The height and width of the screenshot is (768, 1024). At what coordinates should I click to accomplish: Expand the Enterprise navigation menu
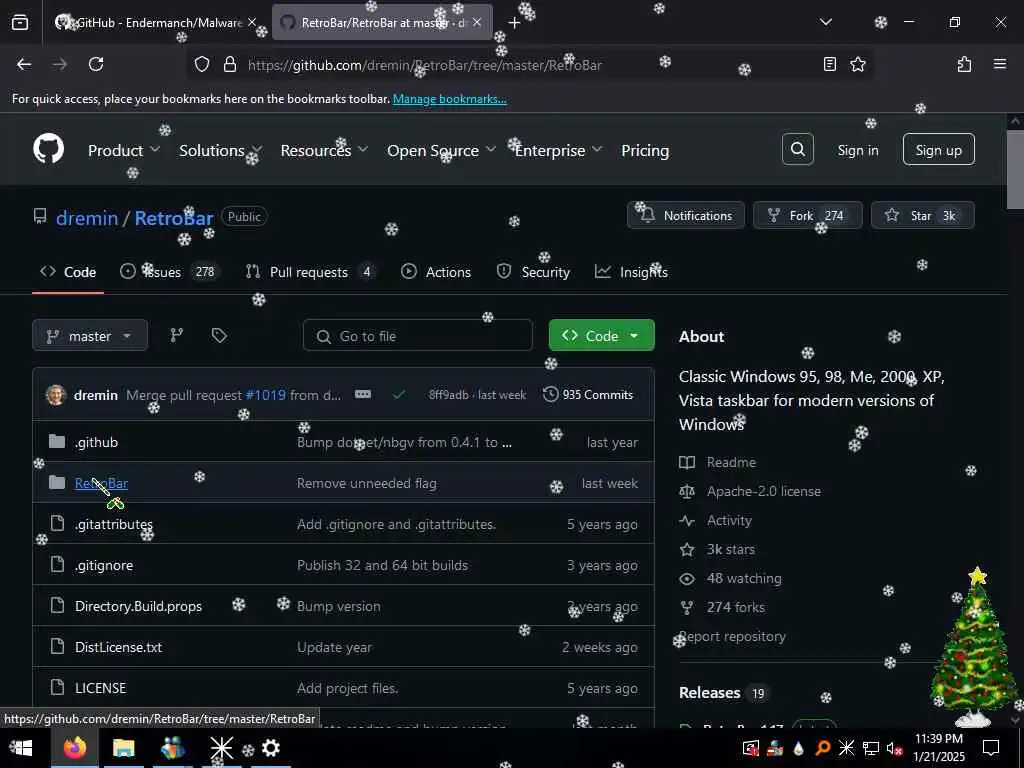pos(558,150)
